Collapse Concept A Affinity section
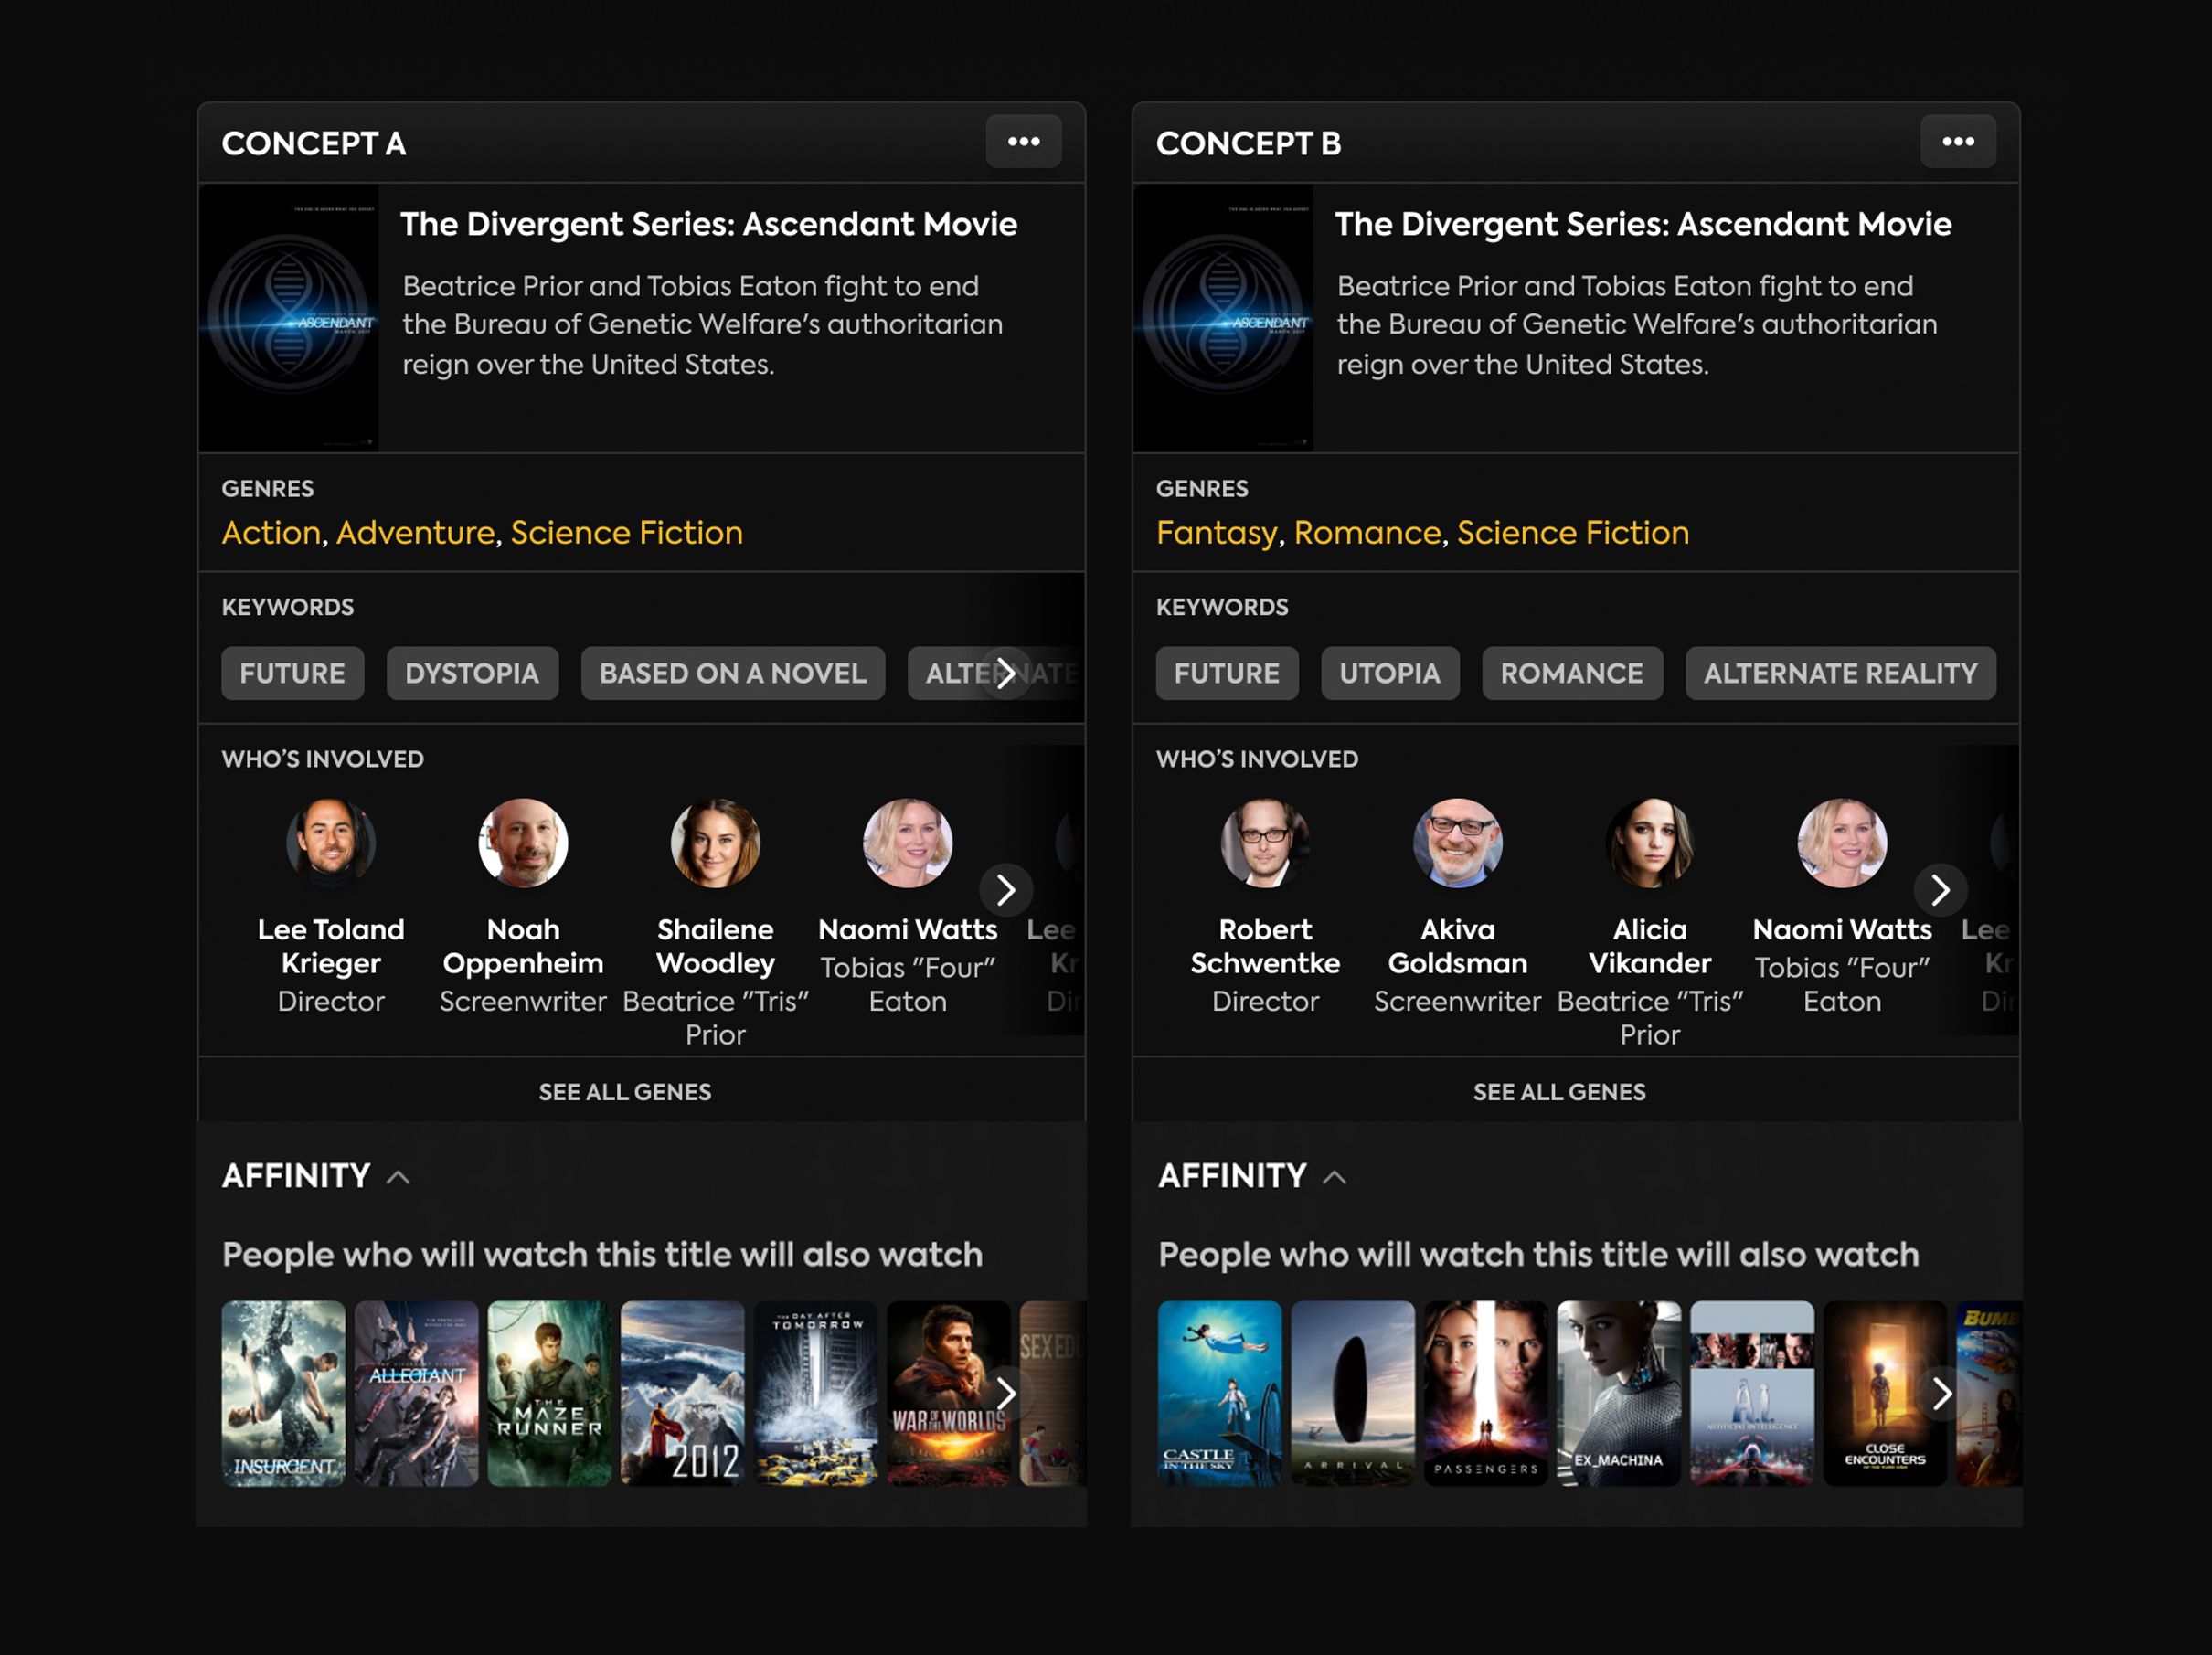 click(x=398, y=1177)
